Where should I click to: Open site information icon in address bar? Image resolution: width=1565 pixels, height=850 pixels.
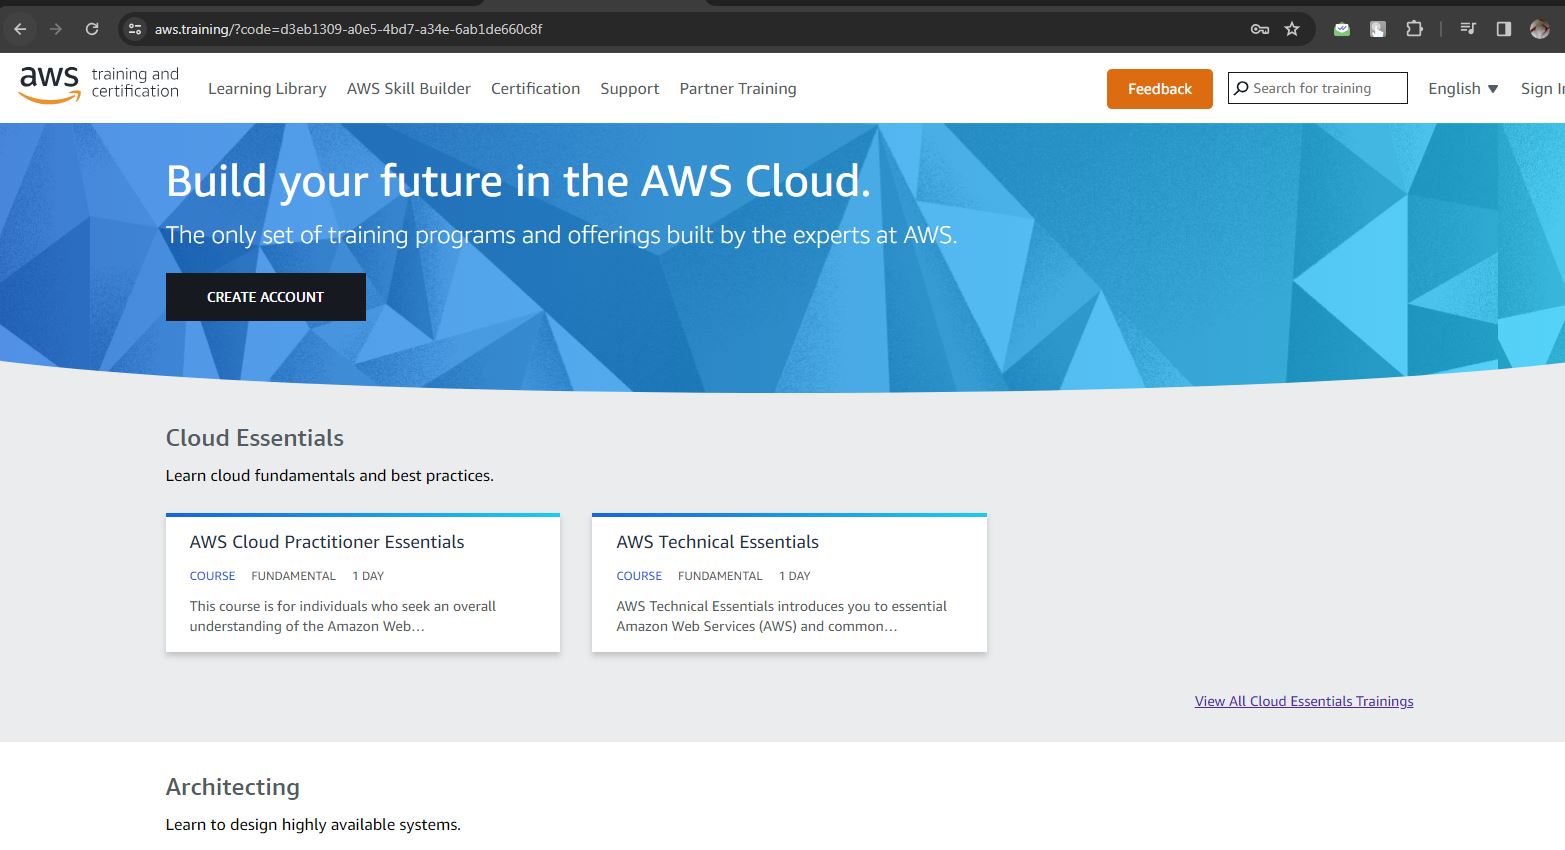click(135, 29)
